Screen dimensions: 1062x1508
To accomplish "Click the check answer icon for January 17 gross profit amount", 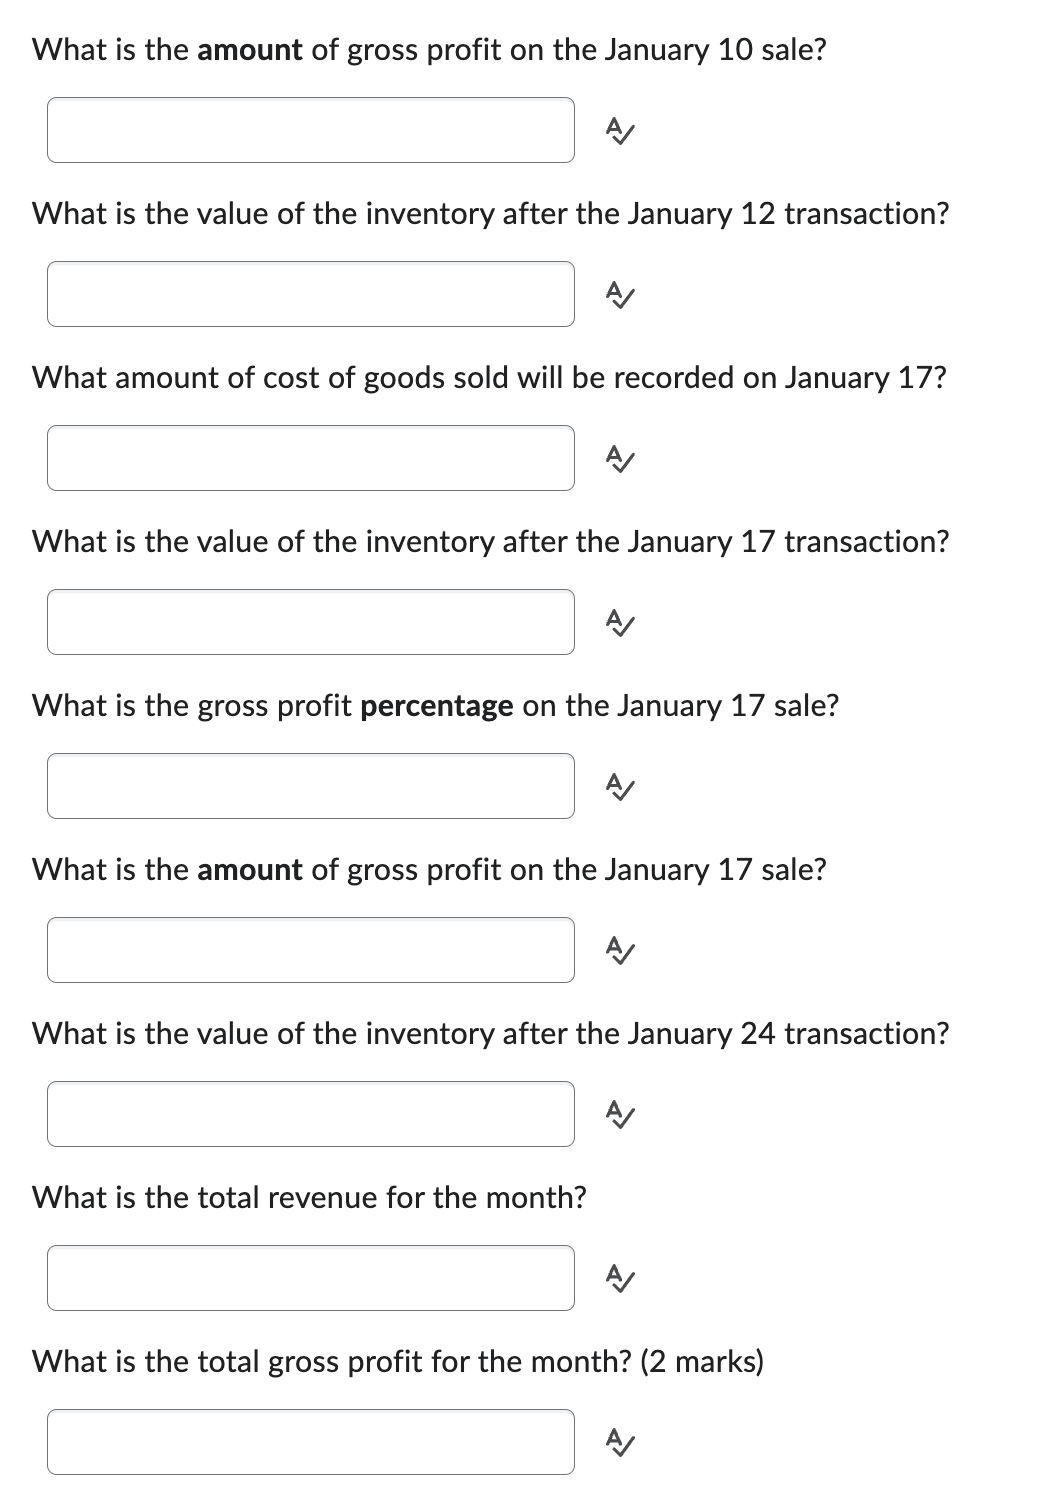I will pyautogui.click(x=618, y=951).
